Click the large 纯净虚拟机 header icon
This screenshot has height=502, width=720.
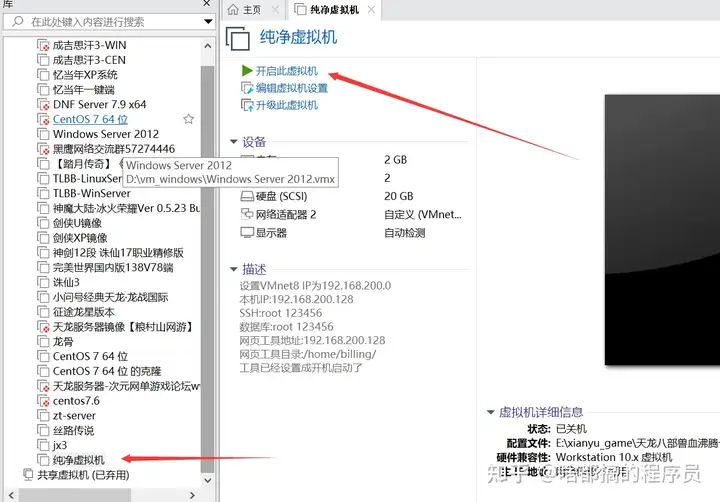click(x=237, y=38)
